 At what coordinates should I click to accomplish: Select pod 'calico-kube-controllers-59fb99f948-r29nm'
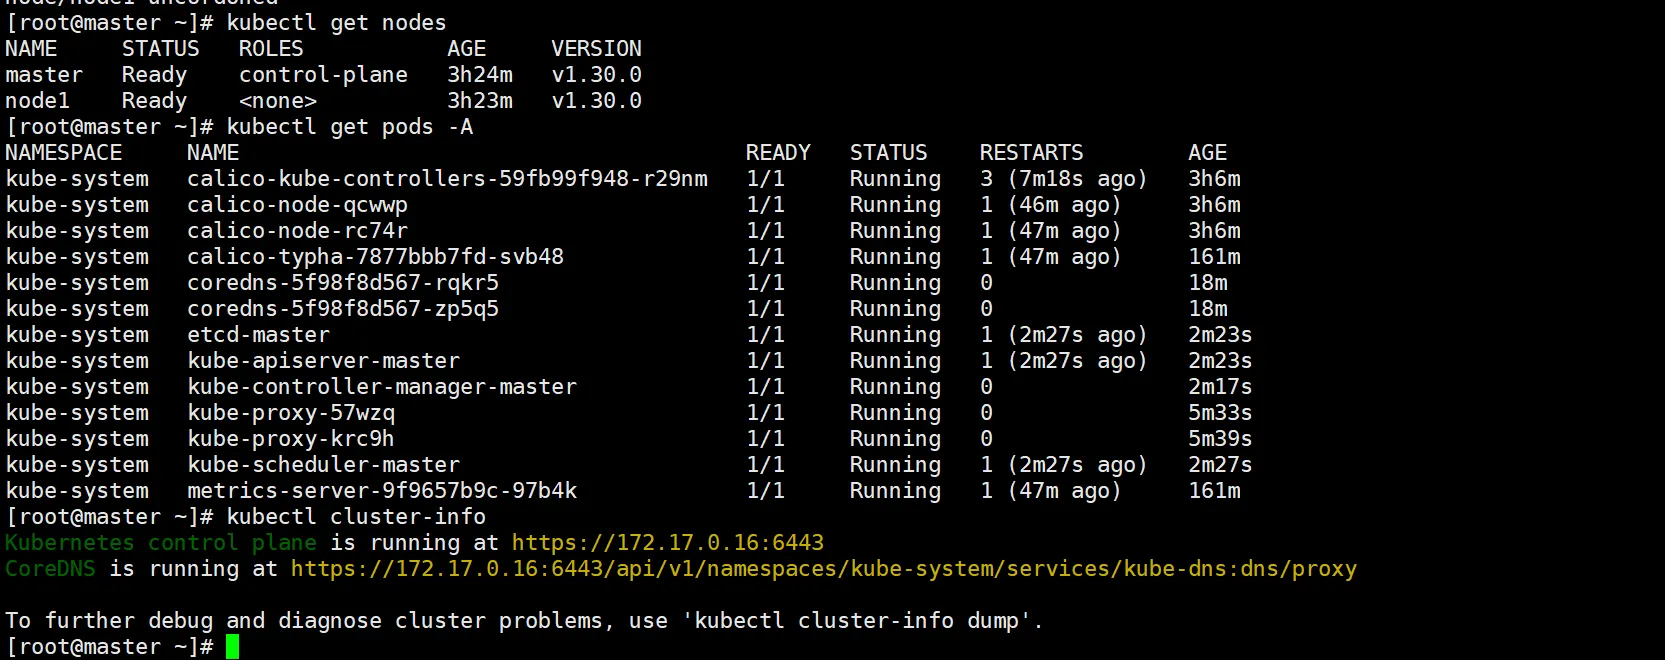tap(447, 179)
